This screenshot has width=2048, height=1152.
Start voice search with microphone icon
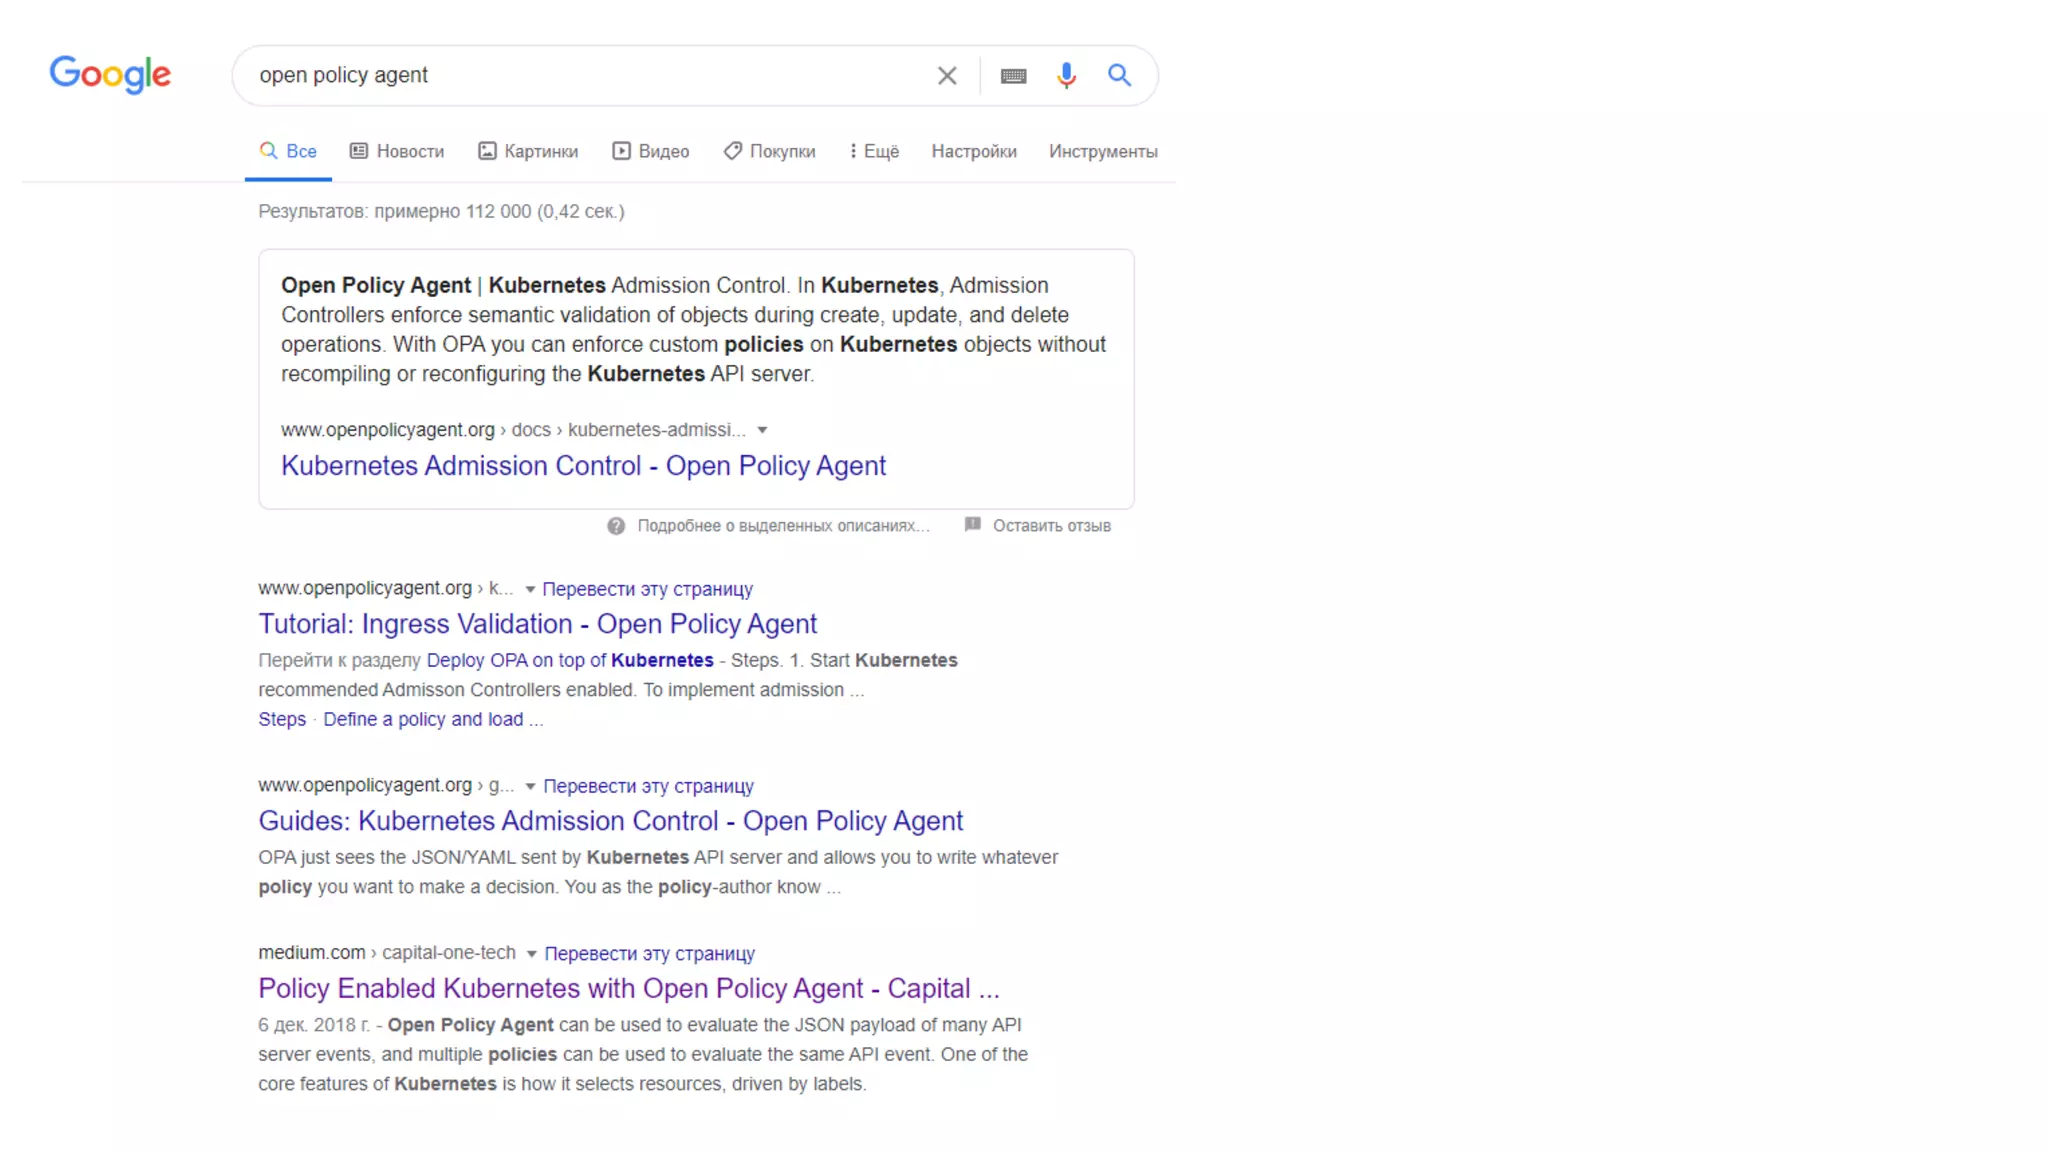(1066, 76)
